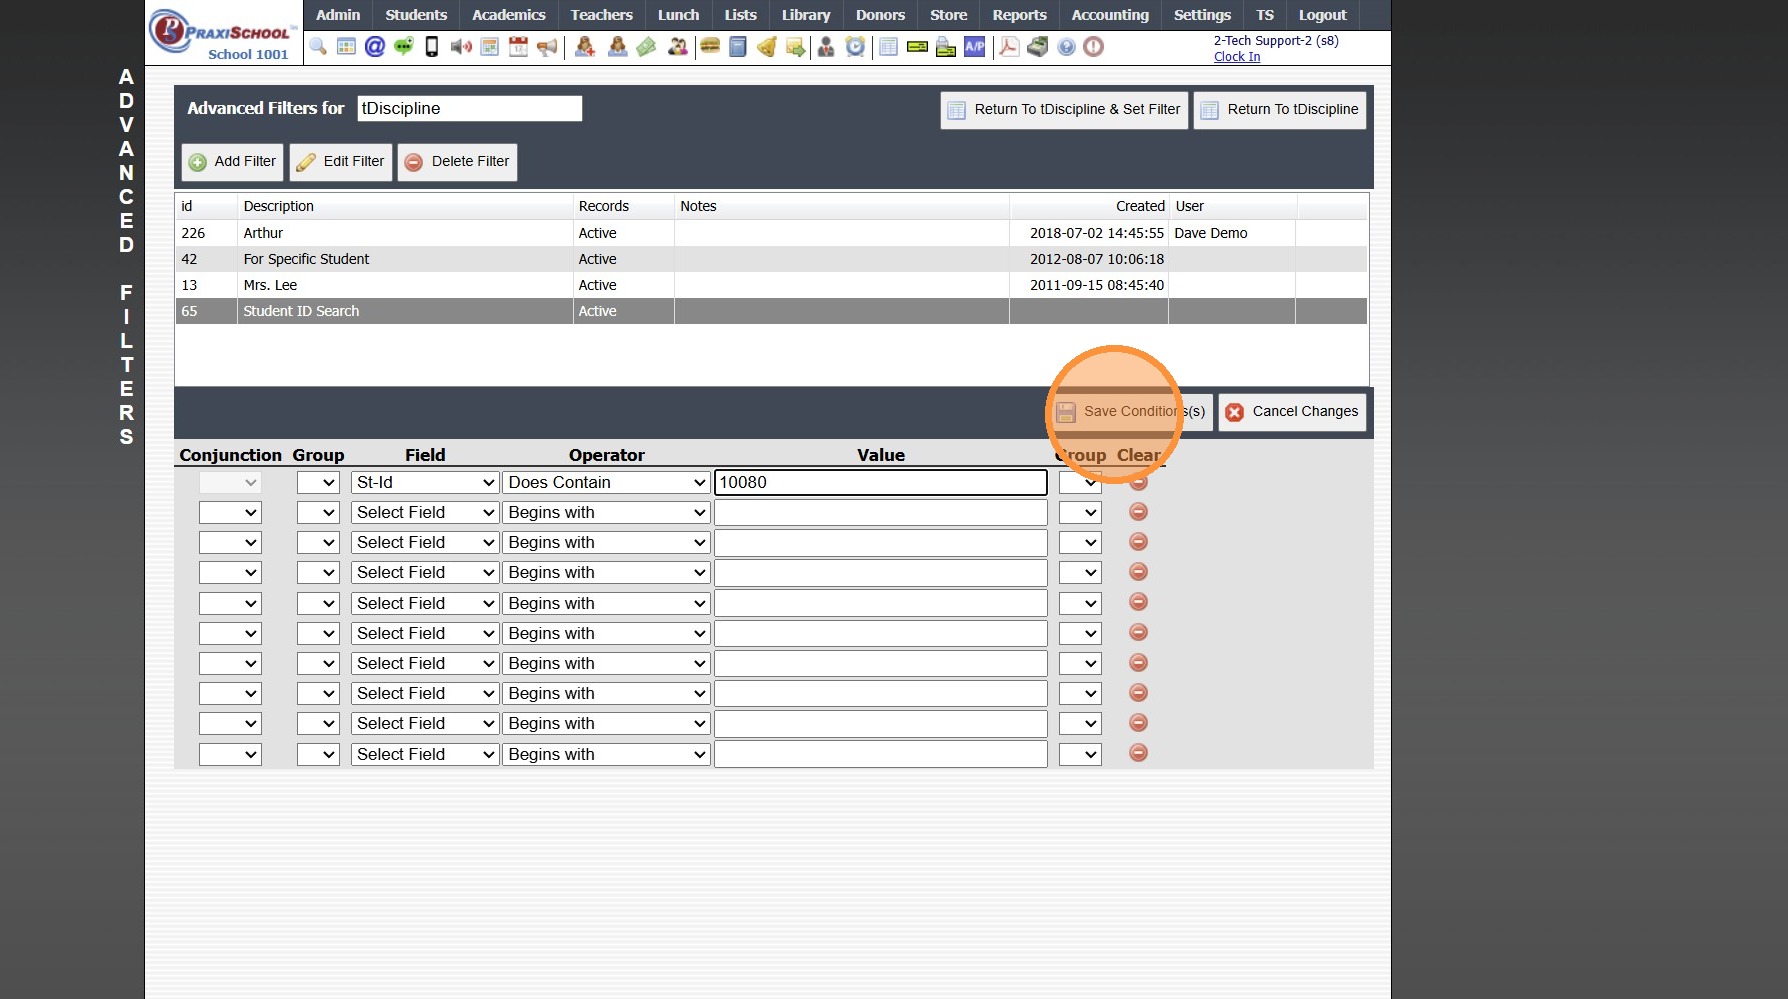The width and height of the screenshot is (1788, 999).
Task: Clear the St-Id condition row with red minus
Action: click(1138, 483)
